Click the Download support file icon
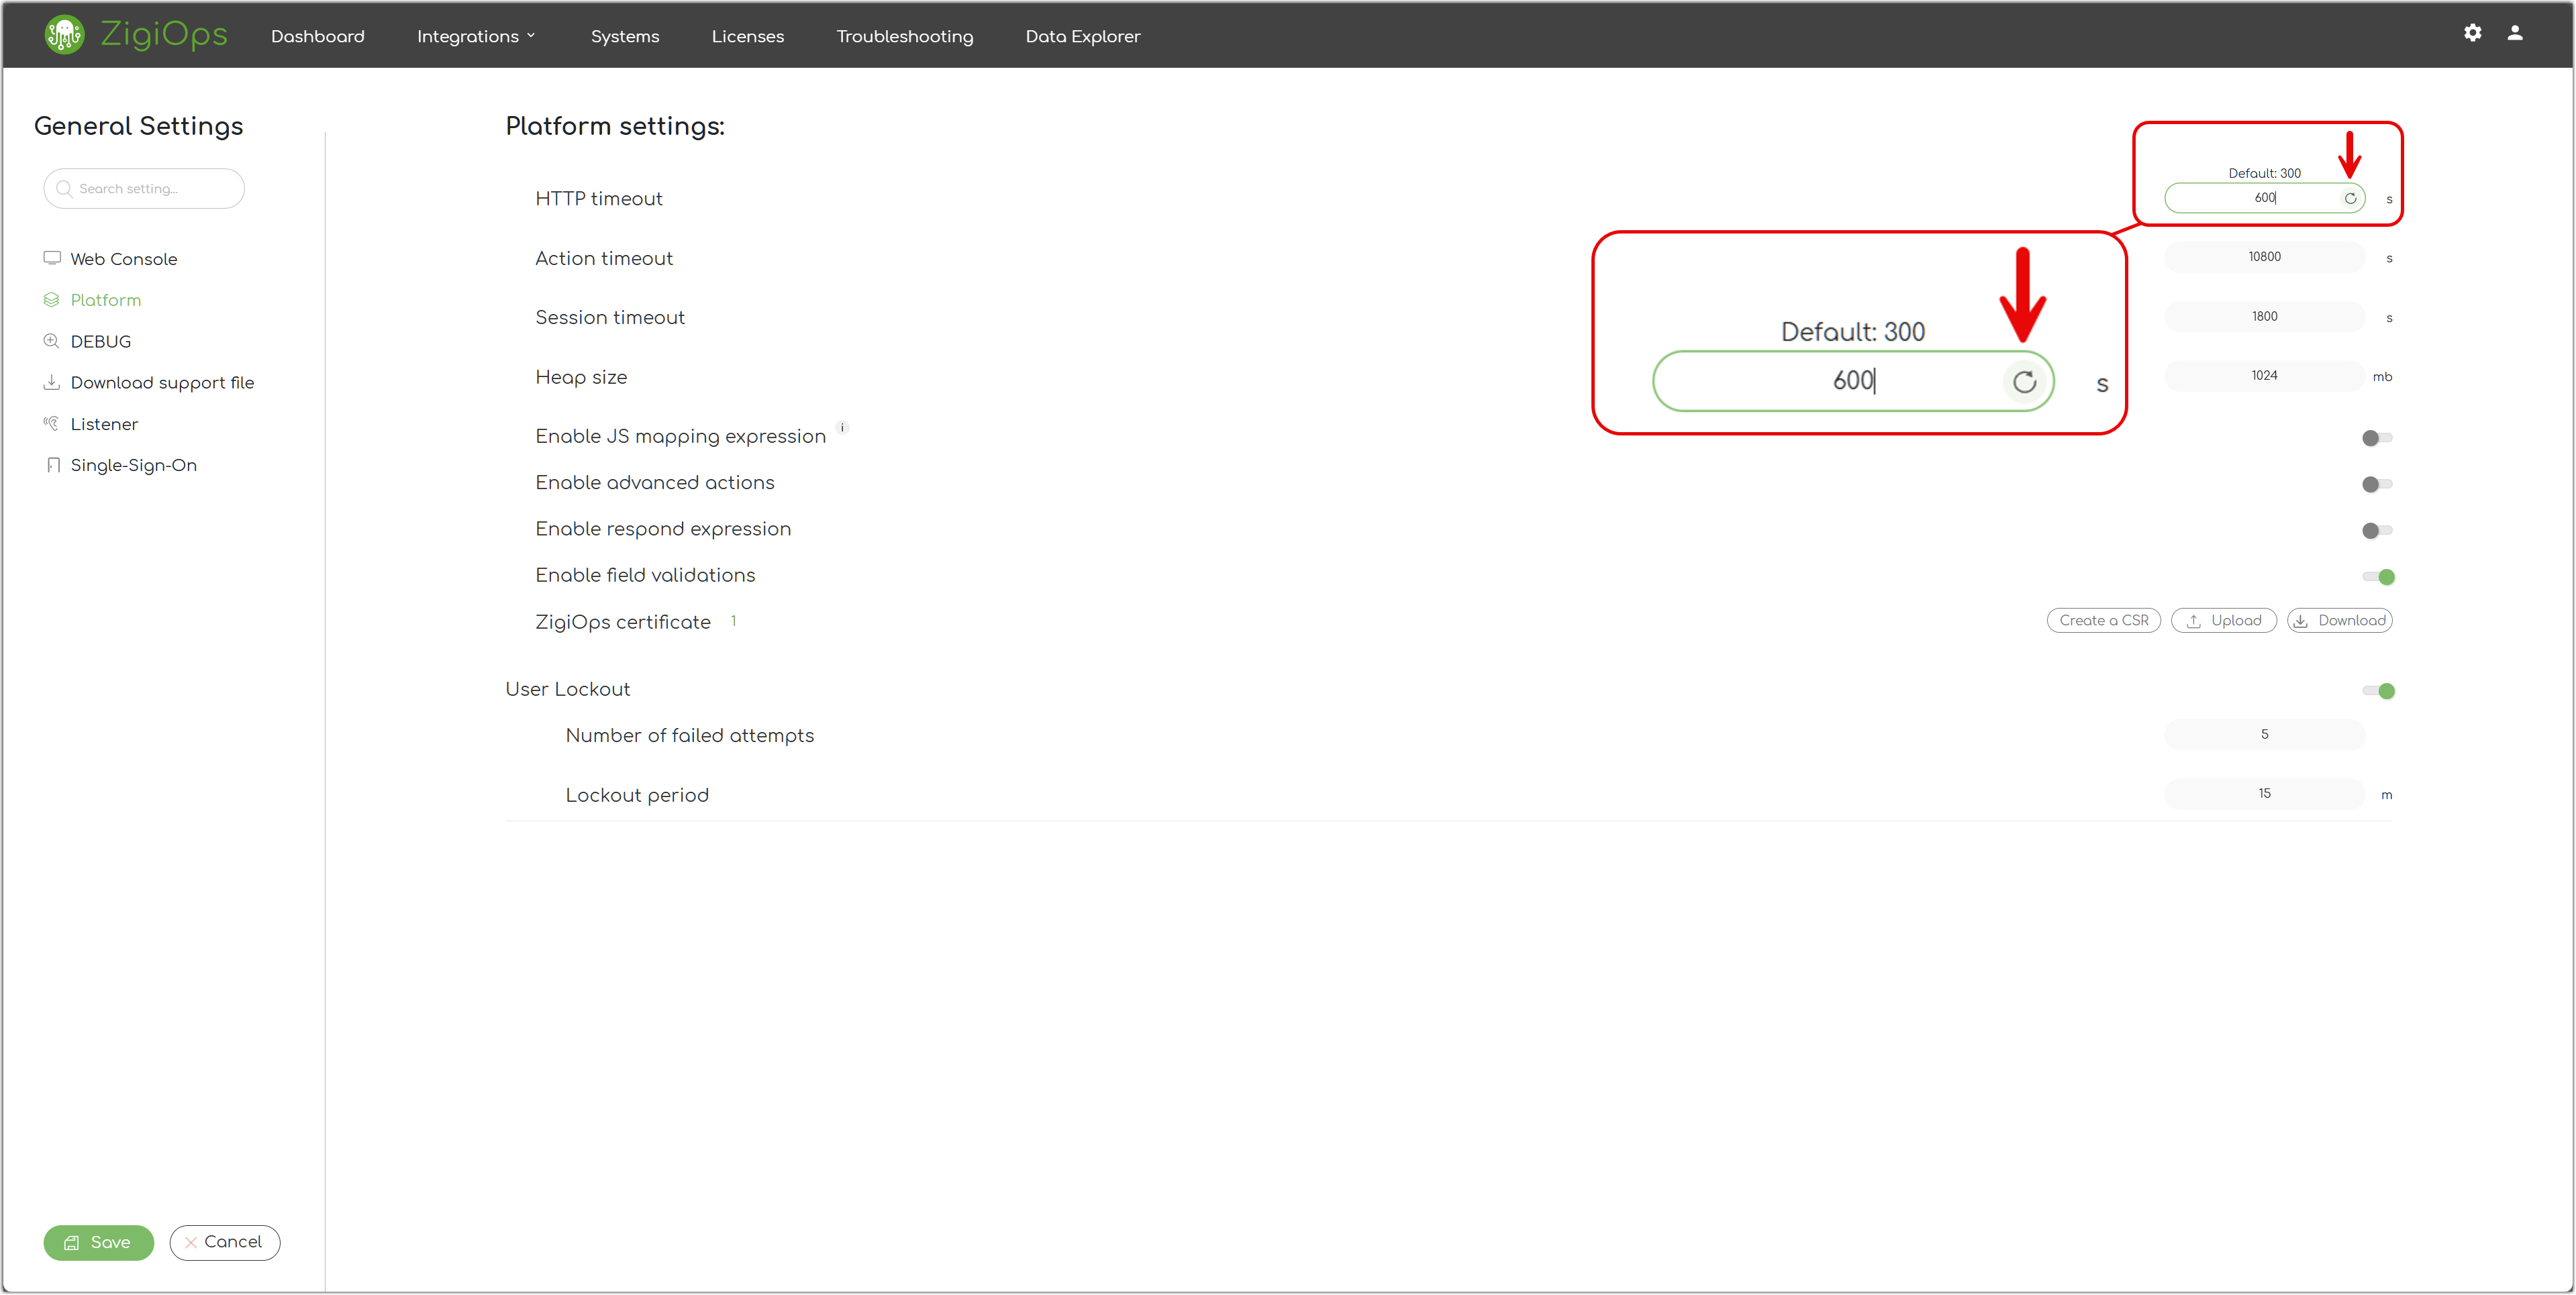 point(51,382)
